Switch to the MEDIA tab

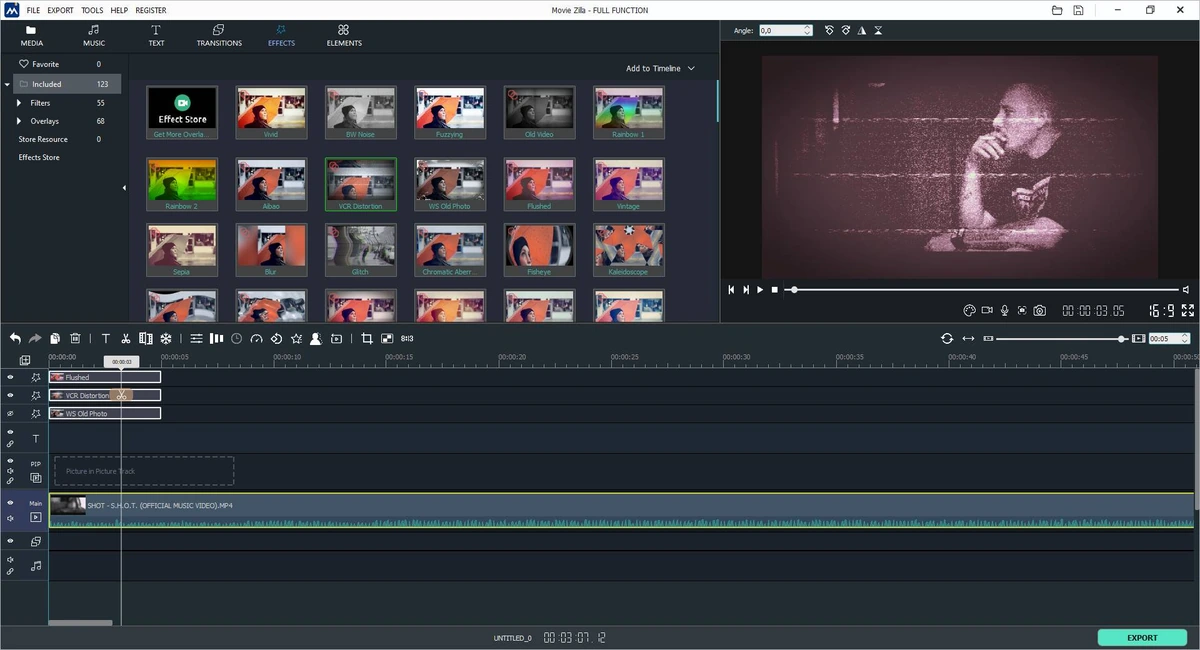(x=32, y=36)
